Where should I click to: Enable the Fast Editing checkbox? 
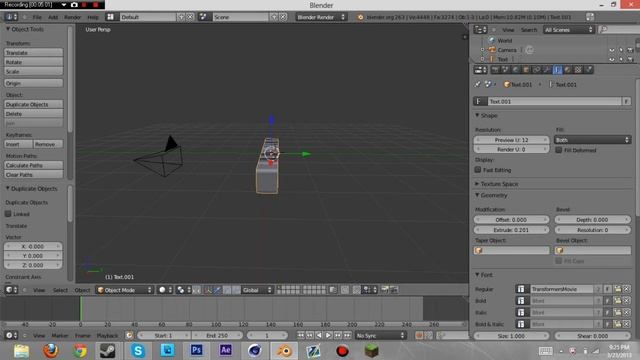point(478,170)
